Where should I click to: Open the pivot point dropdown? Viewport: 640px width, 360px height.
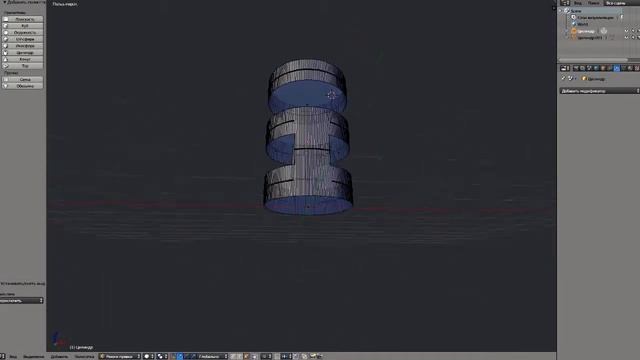coord(162,356)
